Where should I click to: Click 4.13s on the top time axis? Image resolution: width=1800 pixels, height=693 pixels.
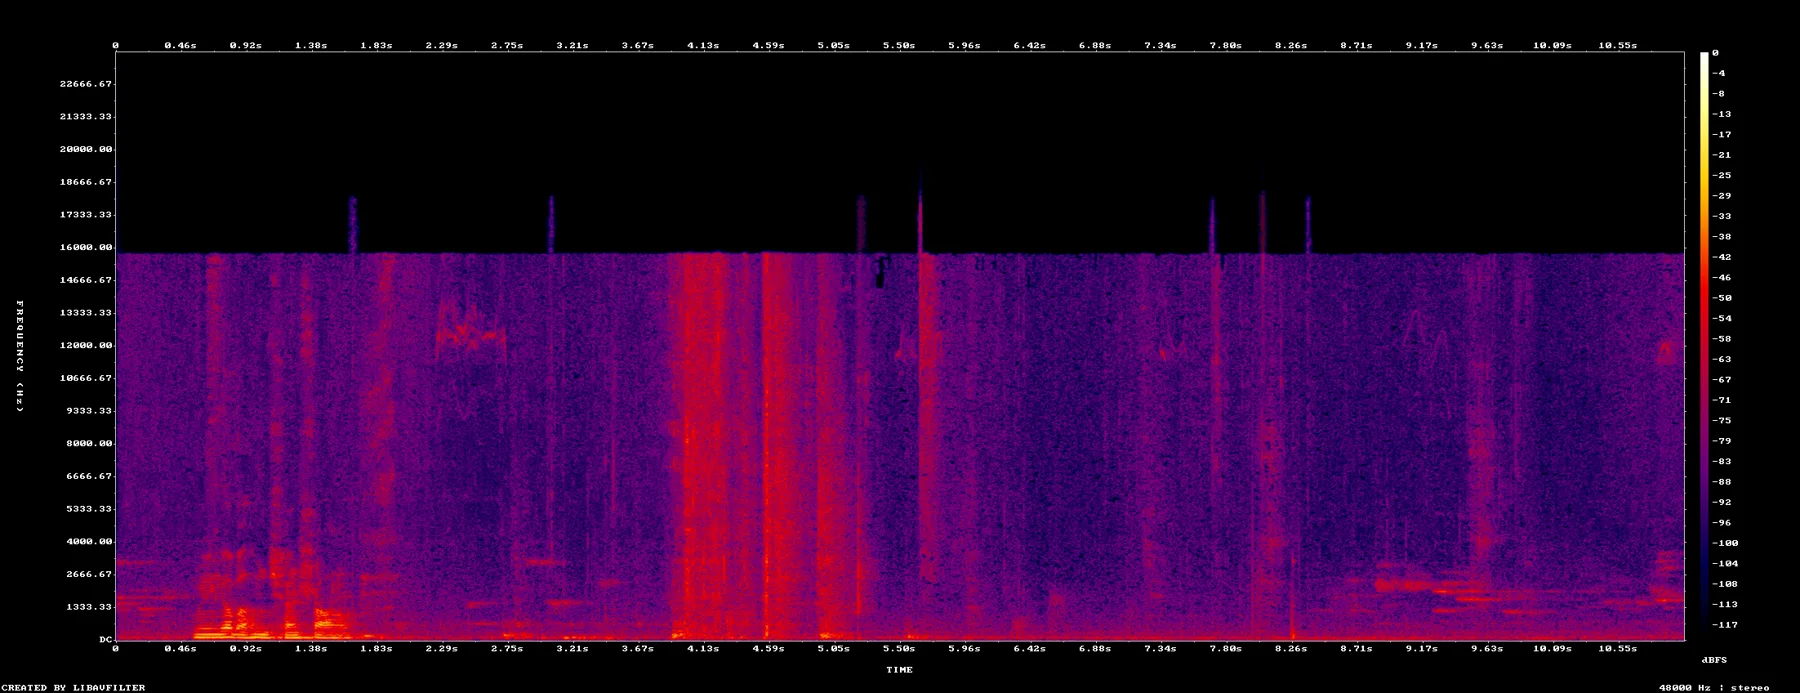coord(703,46)
